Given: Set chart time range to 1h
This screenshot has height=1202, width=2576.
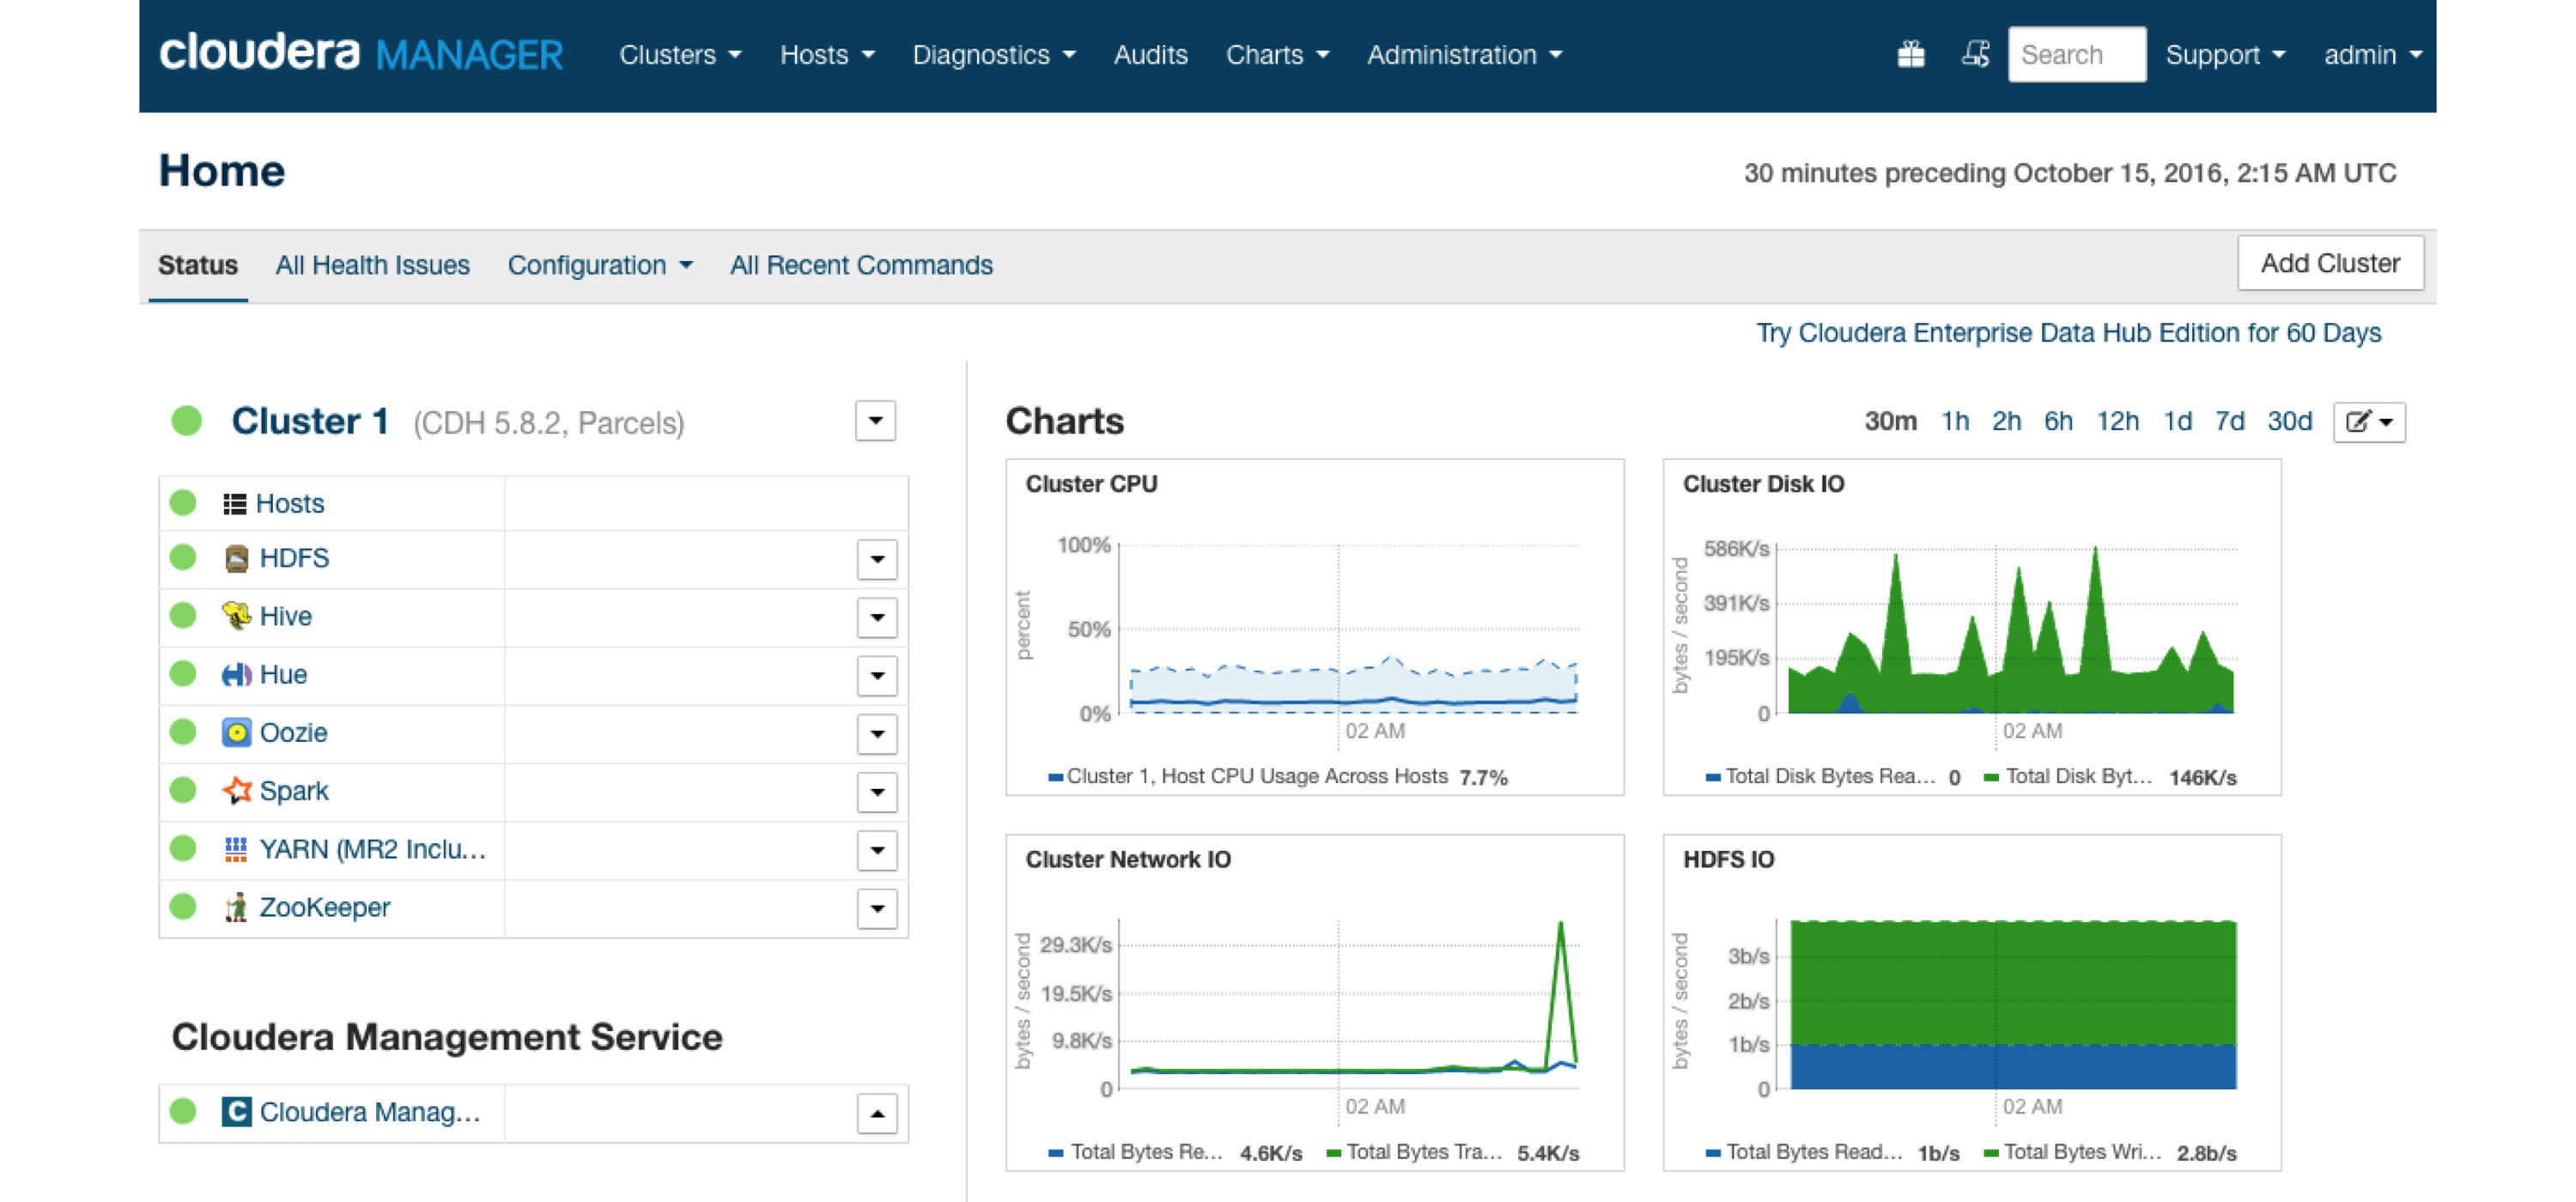Looking at the screenshot, I should pos(1955,421).
